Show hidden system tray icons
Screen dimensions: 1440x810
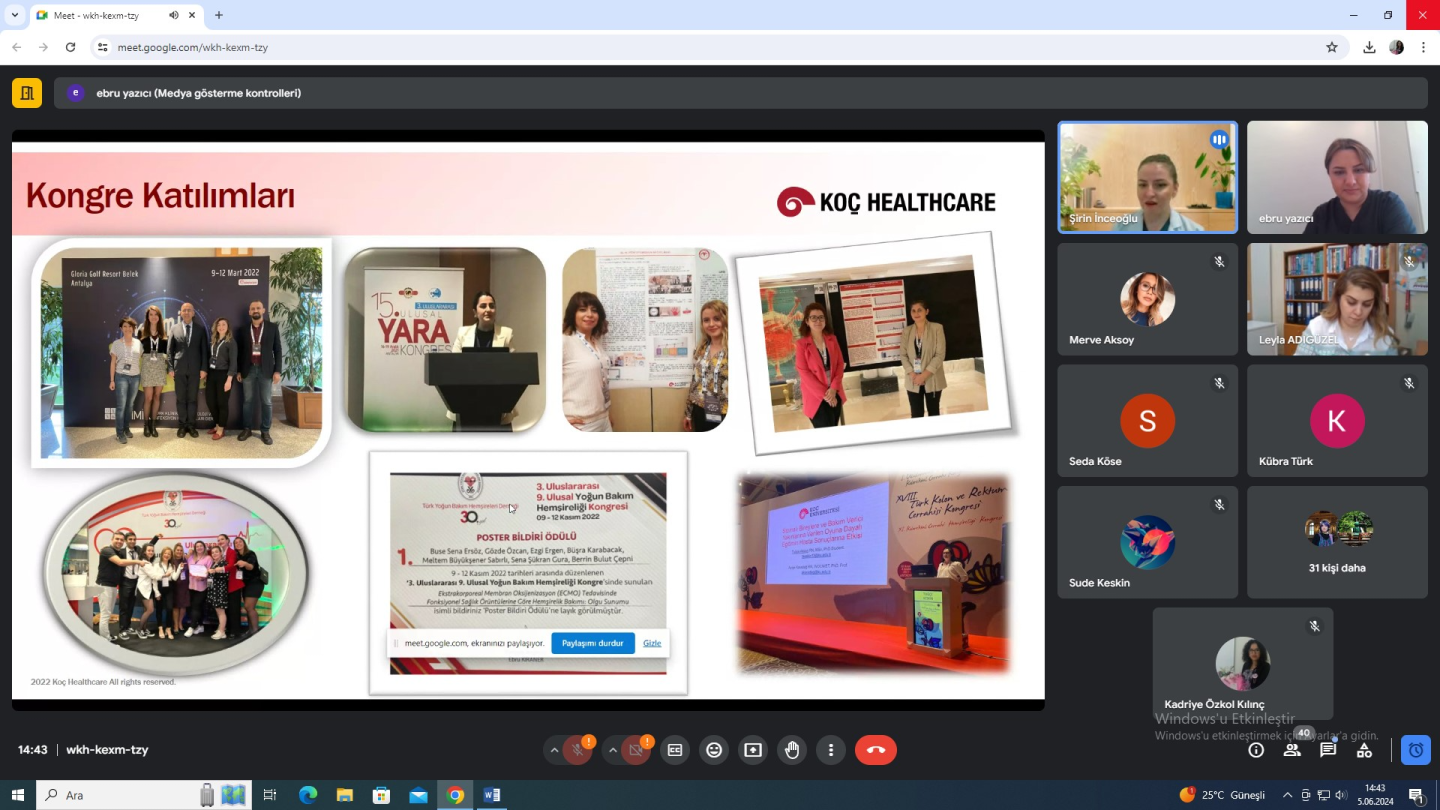click(x=1287, y=795)
